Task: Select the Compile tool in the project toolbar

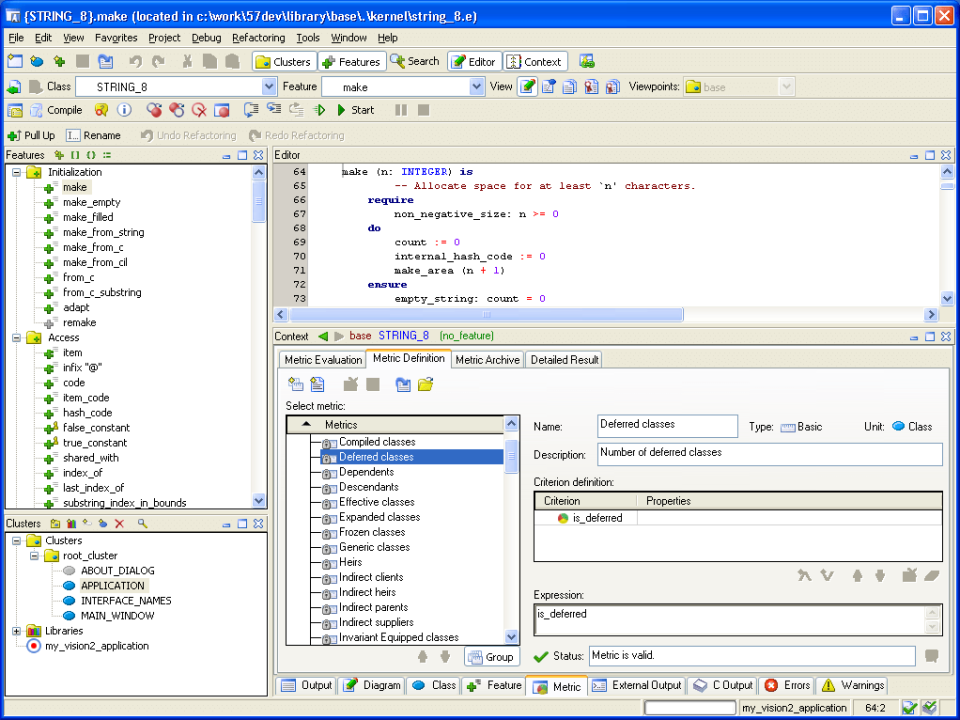Action: pos(55,110)
